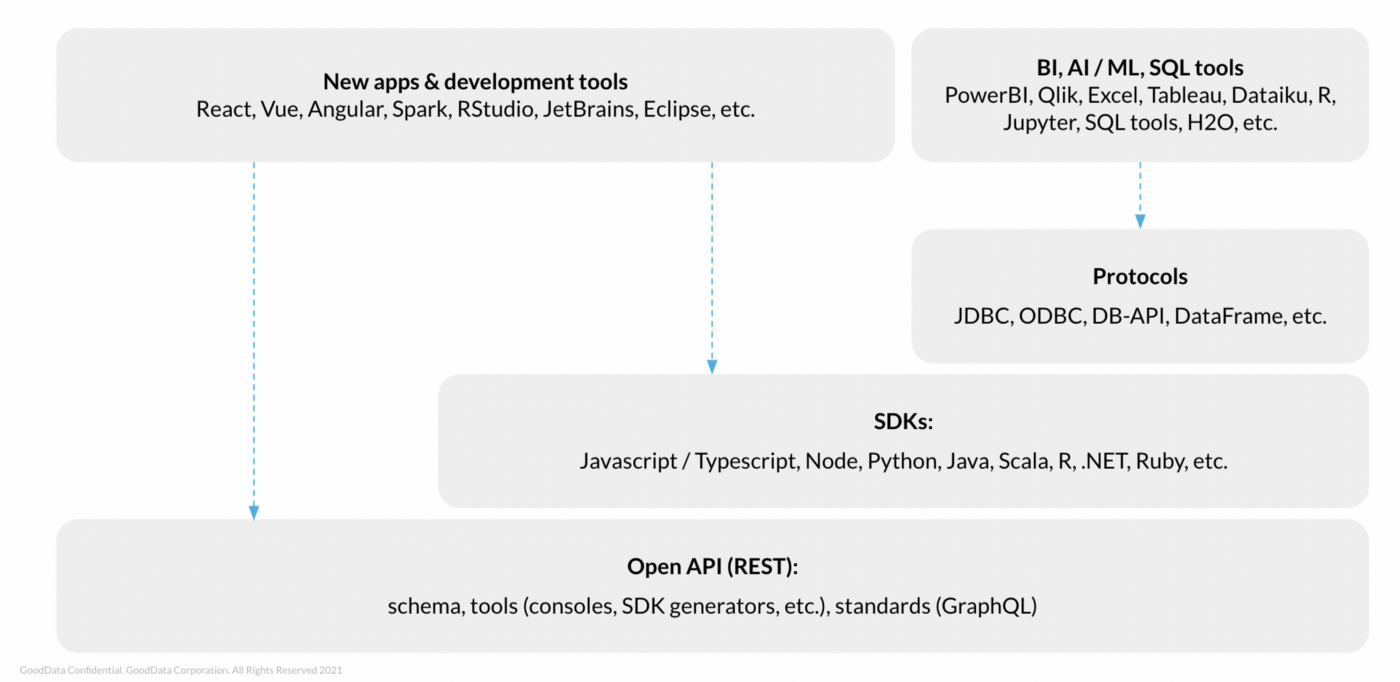Viewport: 1400px width, 682px height.
Task: Open the Open API (REST) box
Action: coord(711,566)
